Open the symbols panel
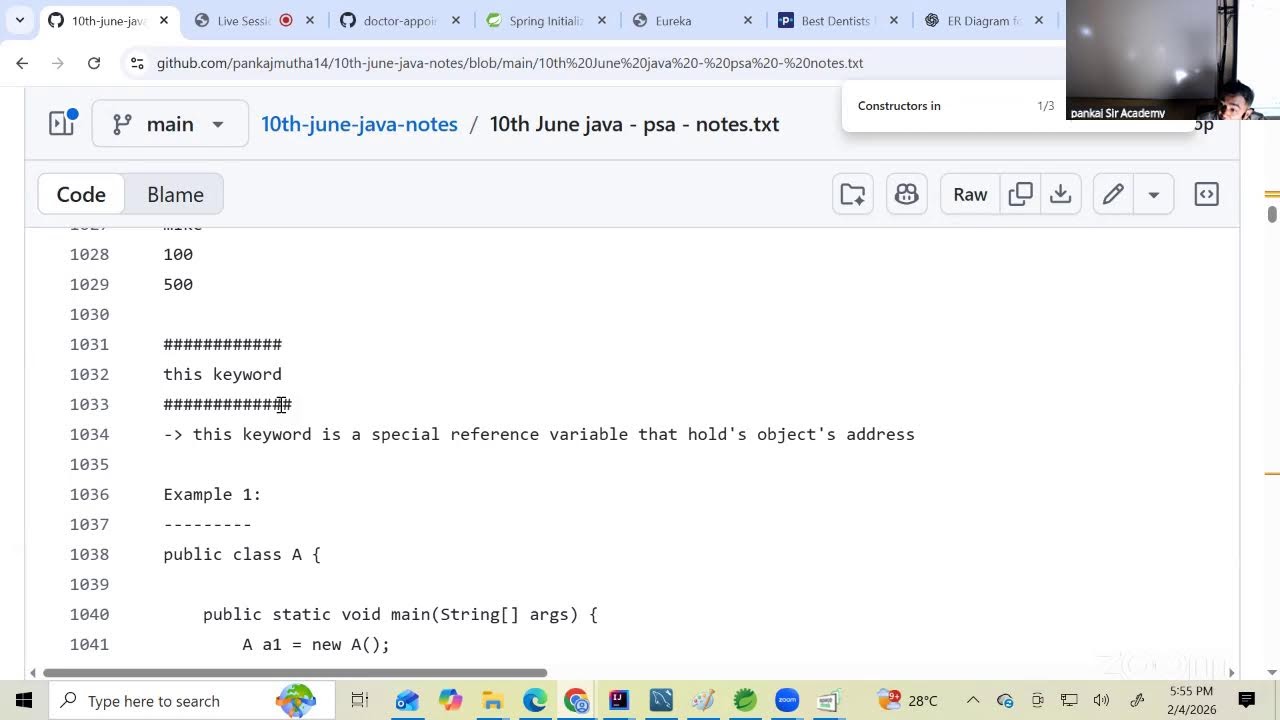The image size is (1280, 720). 1207,194
